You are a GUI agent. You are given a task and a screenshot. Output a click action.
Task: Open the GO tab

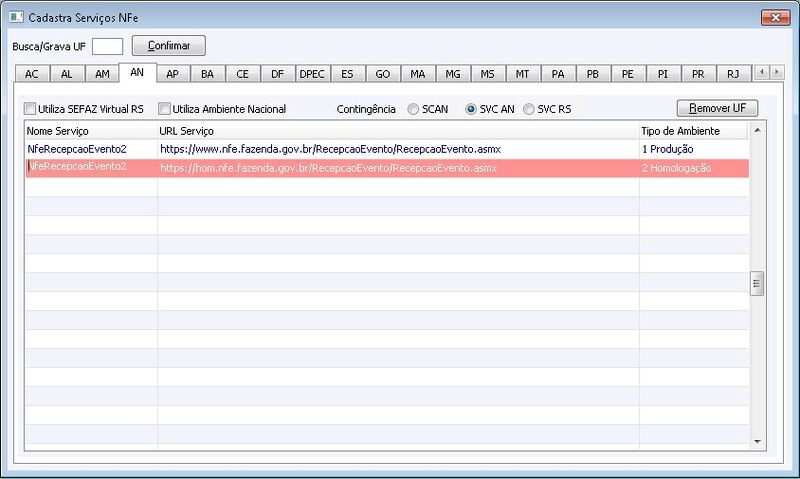pyautogui.click(x=383, y=74)
